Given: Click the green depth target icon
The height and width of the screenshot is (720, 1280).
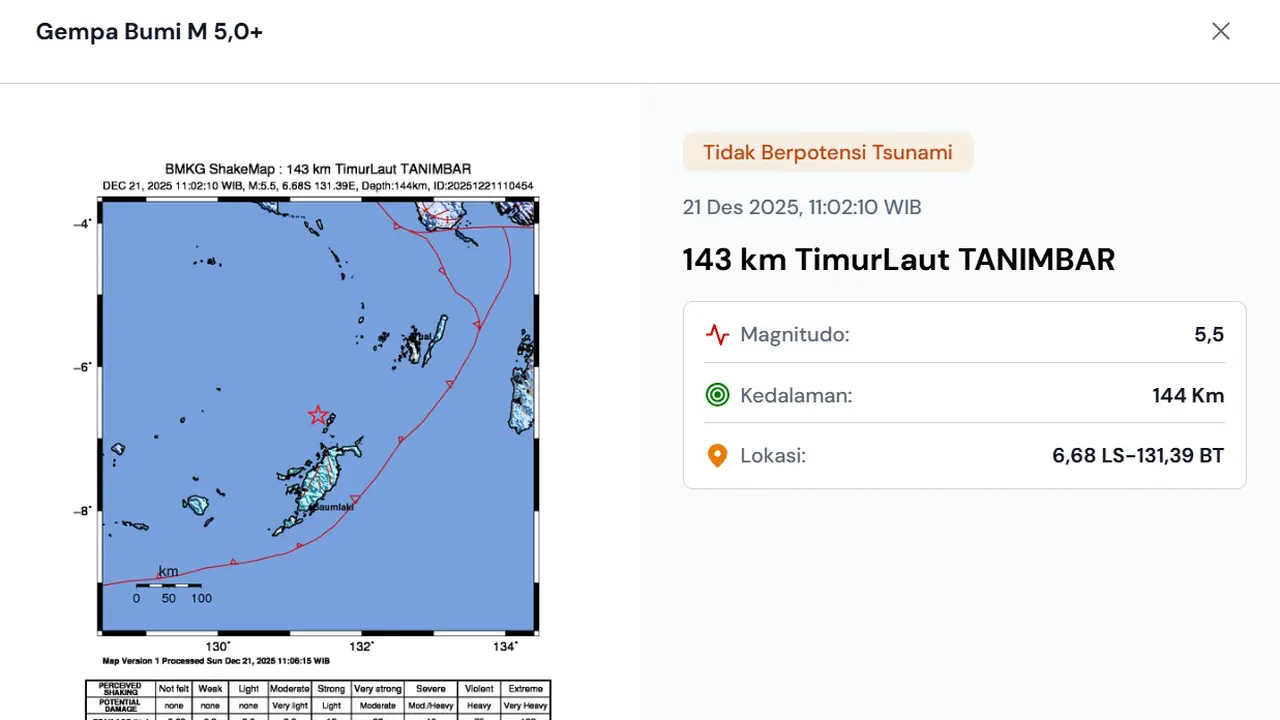Looking at the screenshot, I should click(717, 395).
